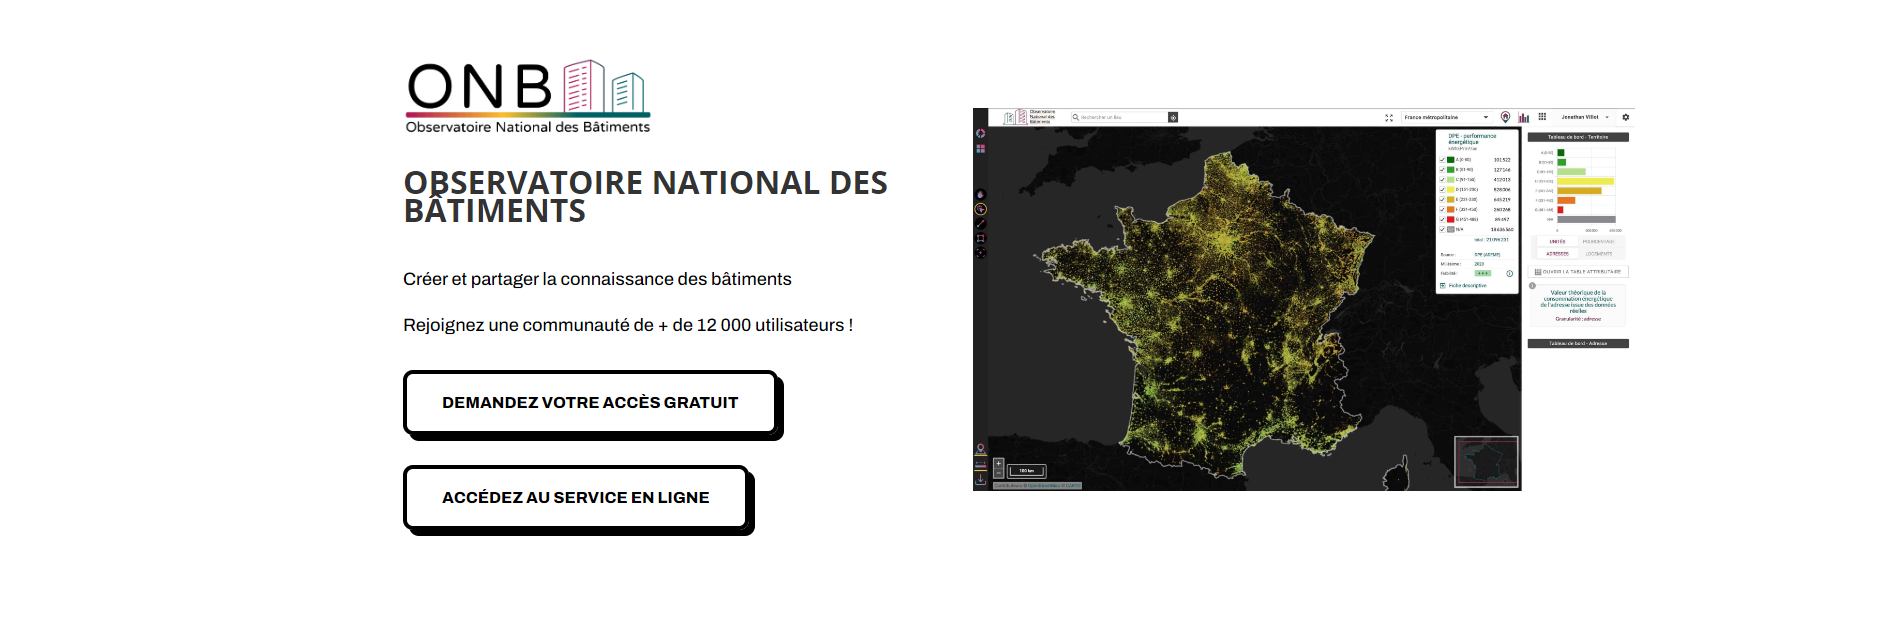The height and width of the screenshot is (636, 1880).
Task: Uncheck the DPE class B legend checkbox
Action: [x=1442, y=170]
